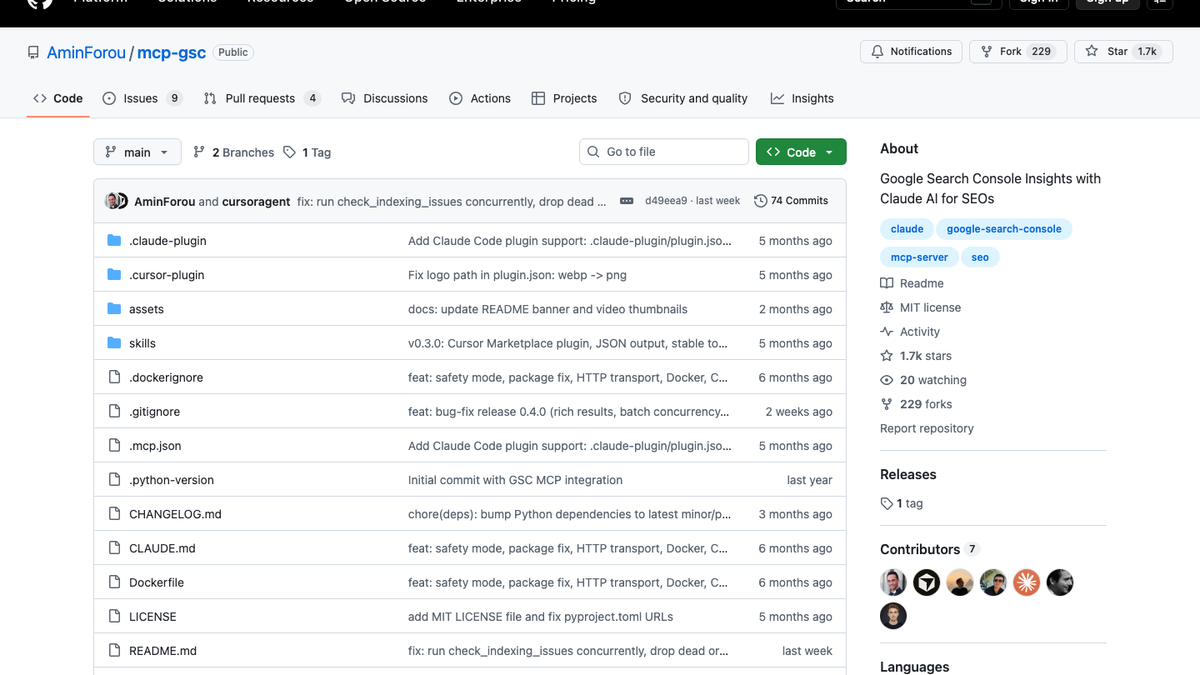Click AminForou avatar in commit row

pyautogui.click(x=111, y=201)
